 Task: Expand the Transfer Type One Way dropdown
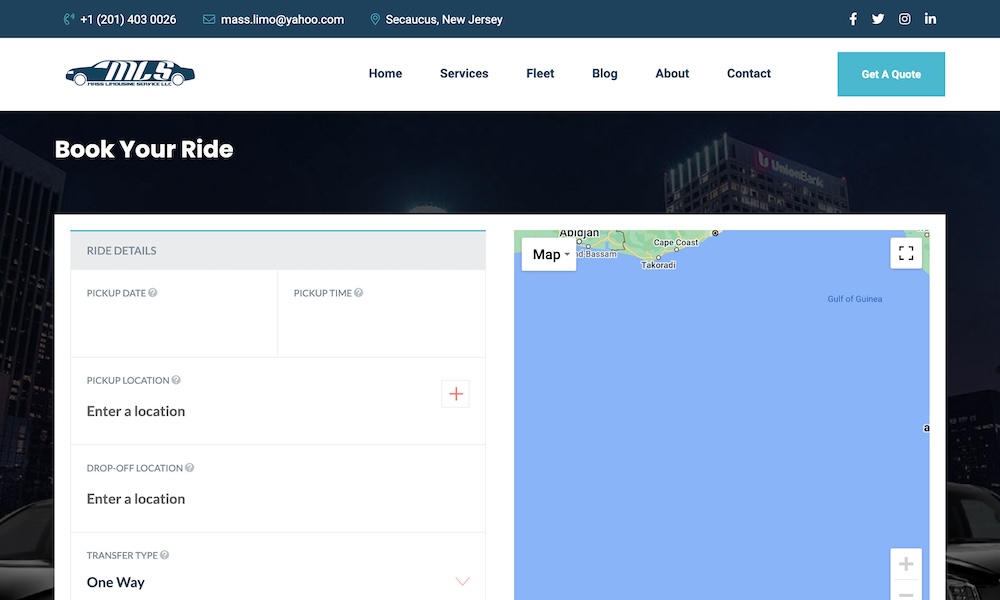click(462, 582)
